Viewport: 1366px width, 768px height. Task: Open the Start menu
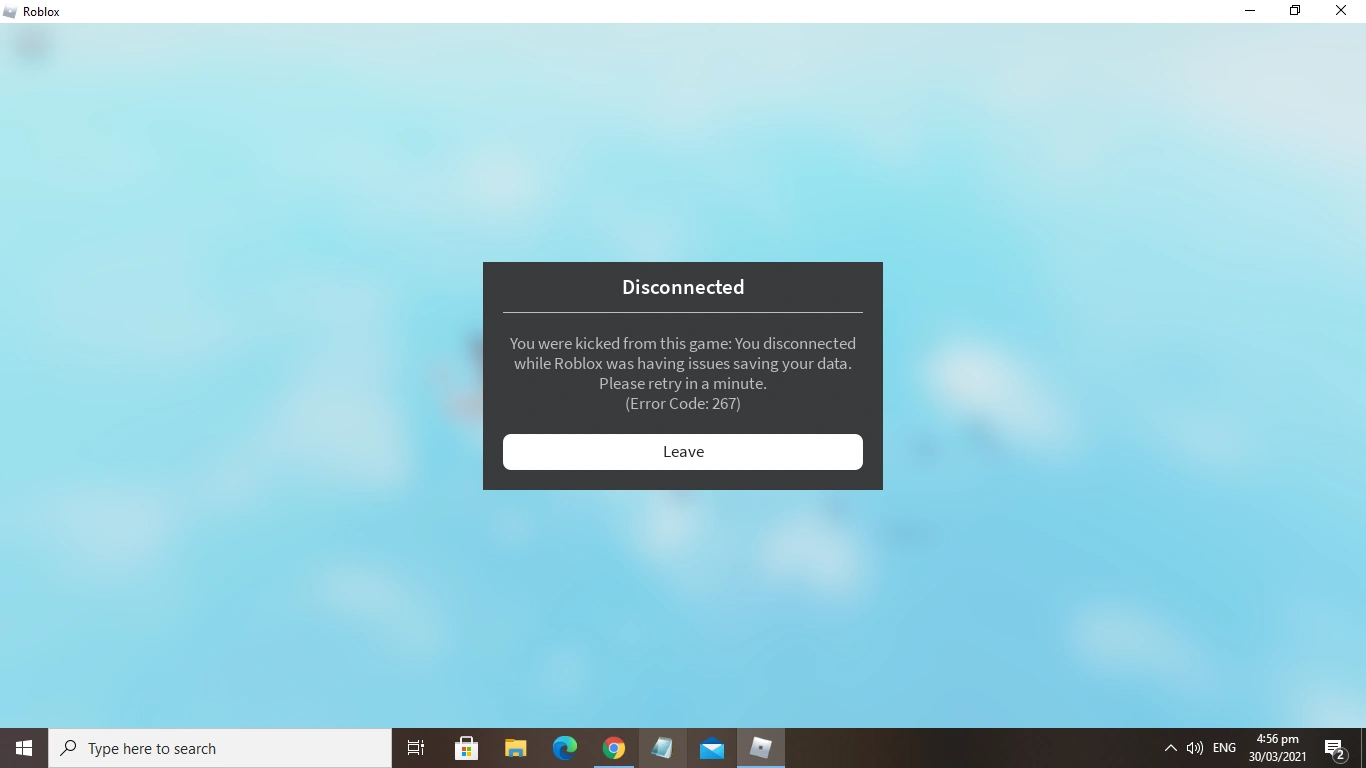(22, 747)
